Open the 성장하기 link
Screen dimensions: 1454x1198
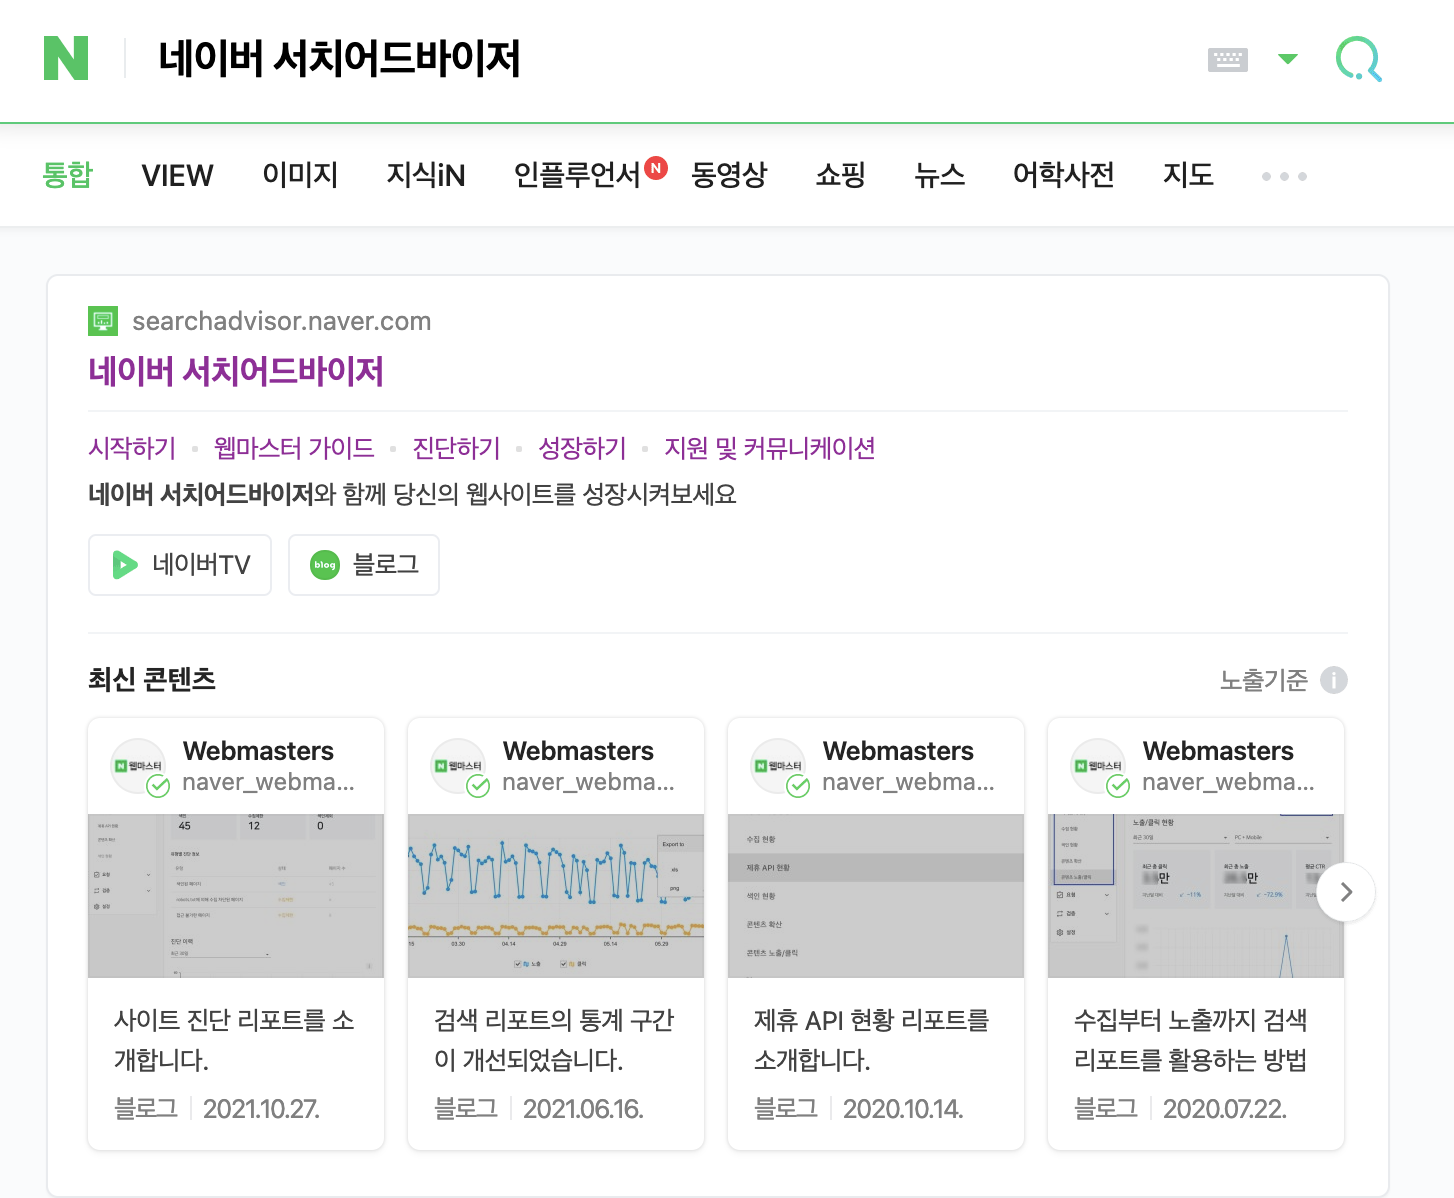[582, 448]
